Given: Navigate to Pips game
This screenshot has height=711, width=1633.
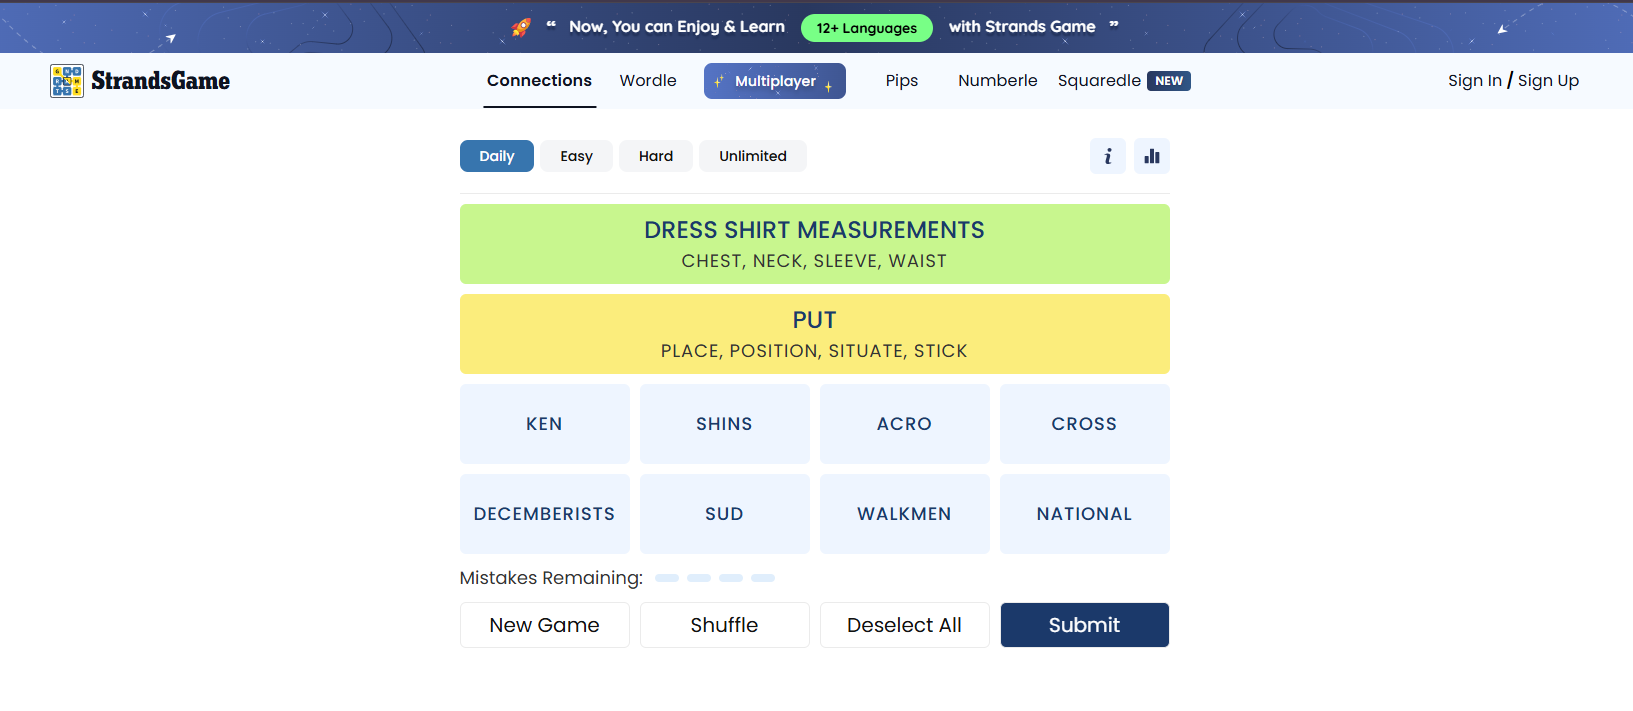Looking at the screenshot, I should coord(902,81).
